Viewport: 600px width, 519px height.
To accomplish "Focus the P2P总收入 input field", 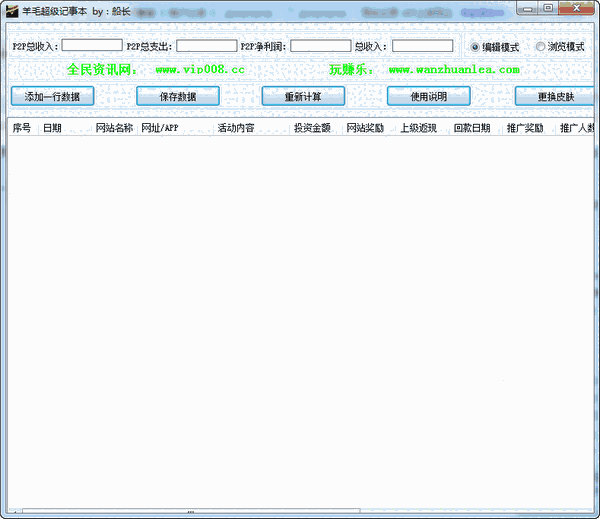I will click(x=92, y=46).
